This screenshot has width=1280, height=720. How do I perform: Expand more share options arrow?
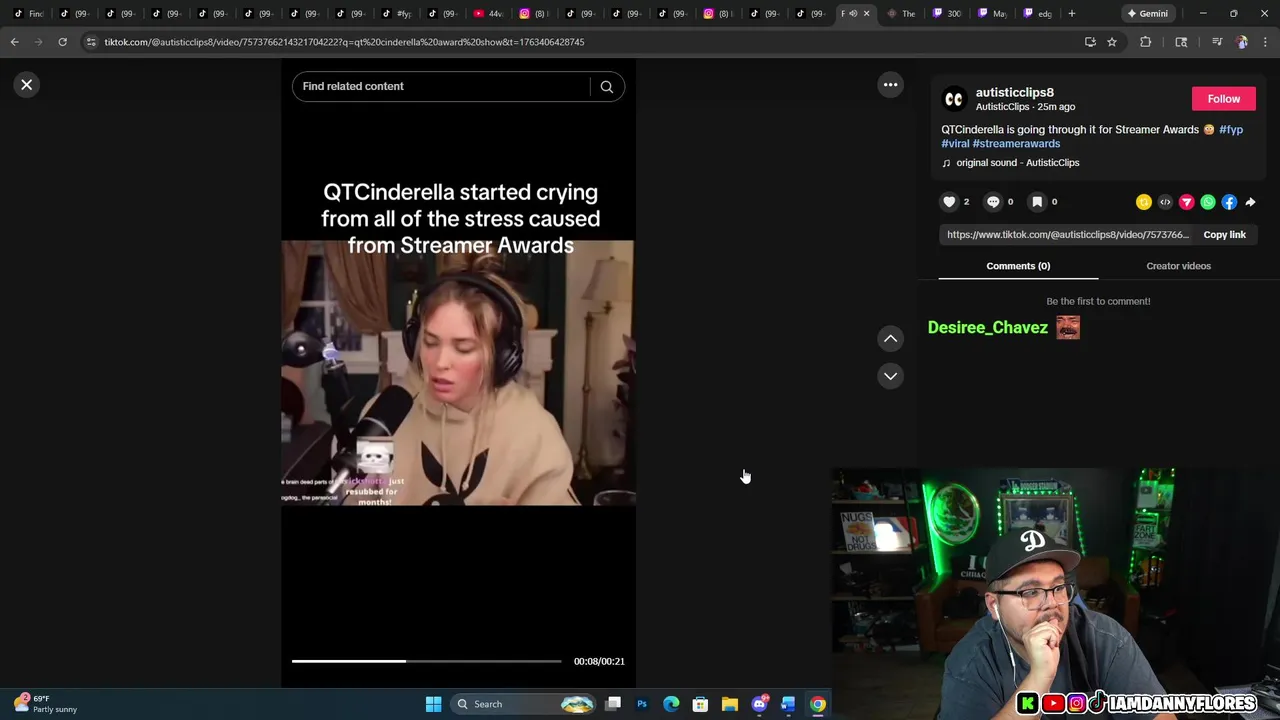coord(1250,202)
